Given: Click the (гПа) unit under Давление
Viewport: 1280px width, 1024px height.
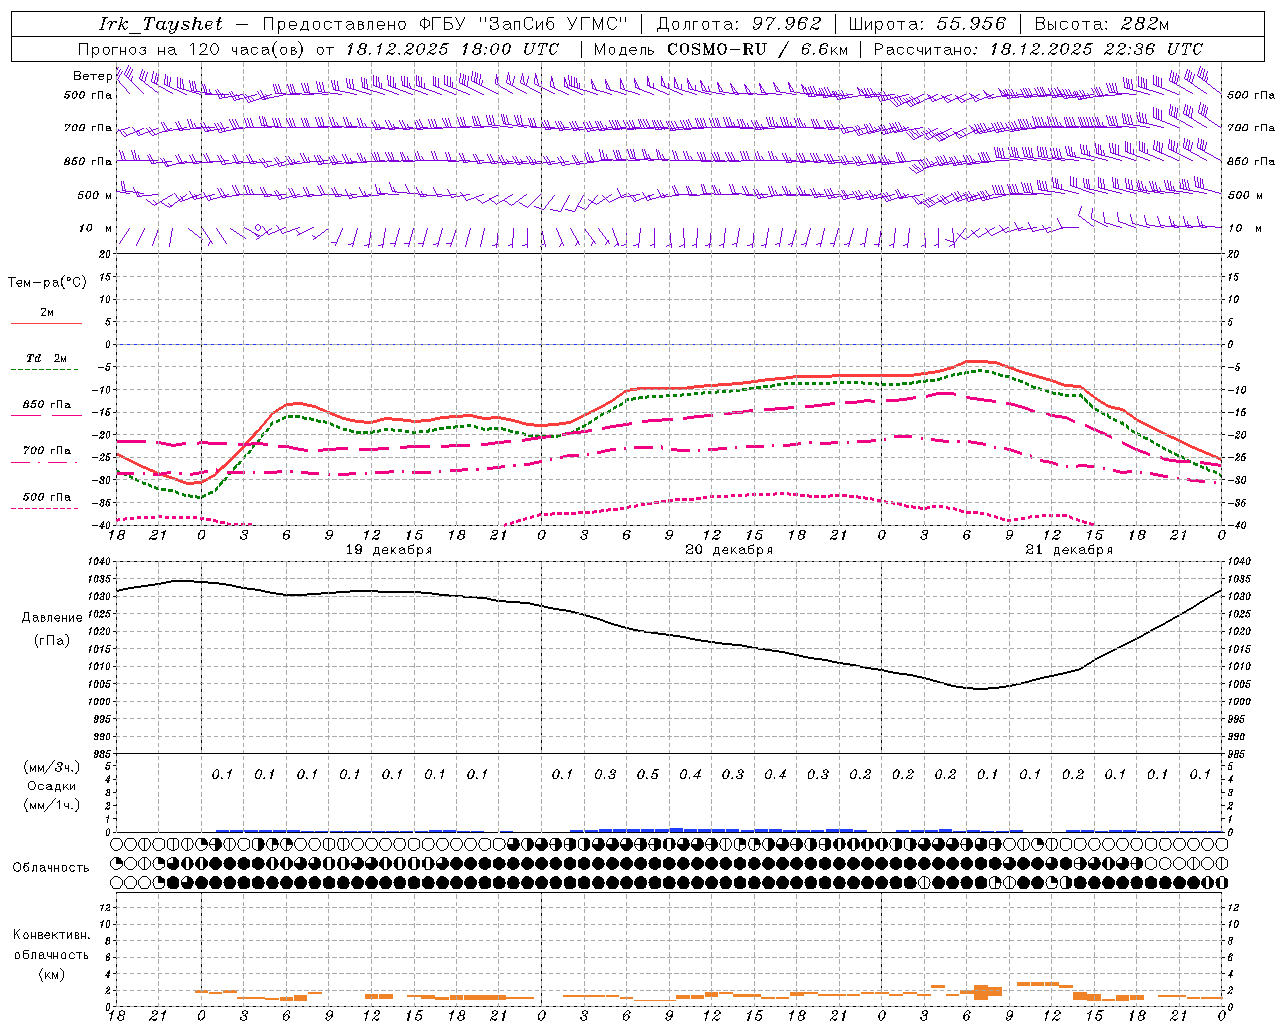Looking at the screenshot, I should pos(52,640).
